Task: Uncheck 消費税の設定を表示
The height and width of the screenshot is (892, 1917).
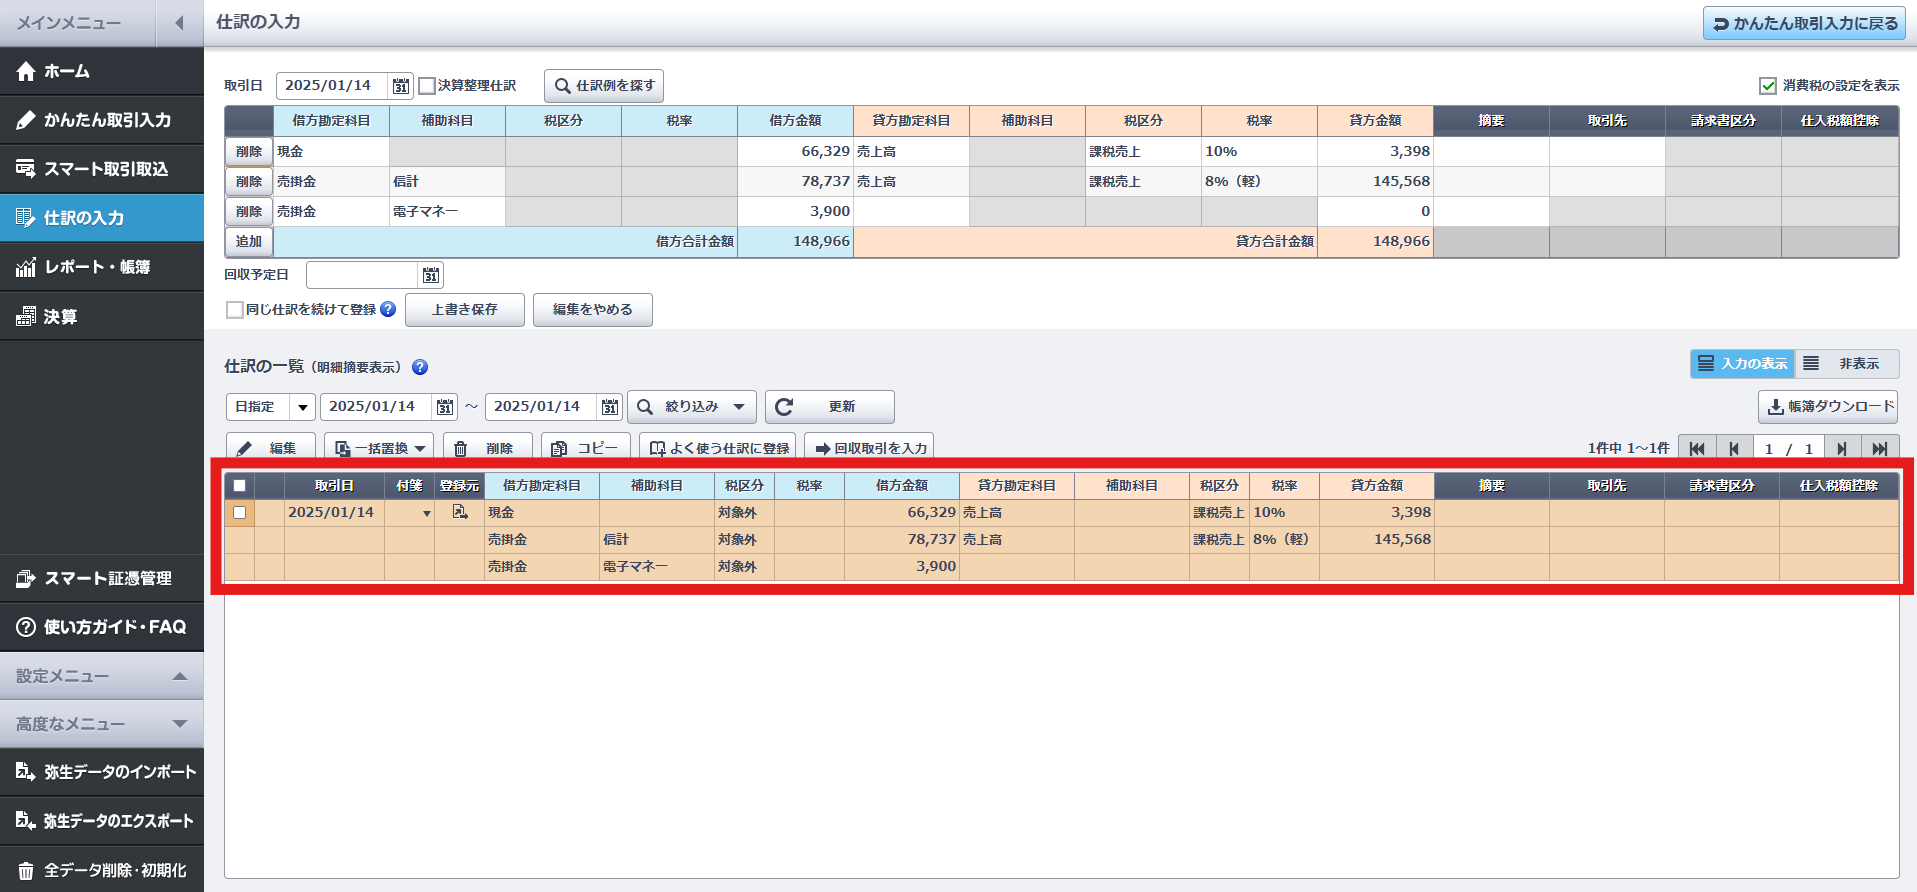Action: (x=1768, y=86)
